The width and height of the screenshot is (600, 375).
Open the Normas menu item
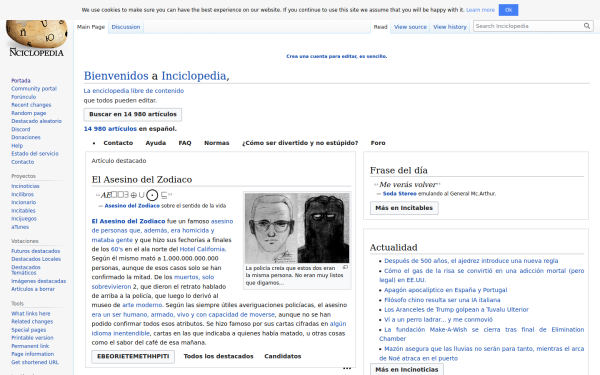[217, 143]
